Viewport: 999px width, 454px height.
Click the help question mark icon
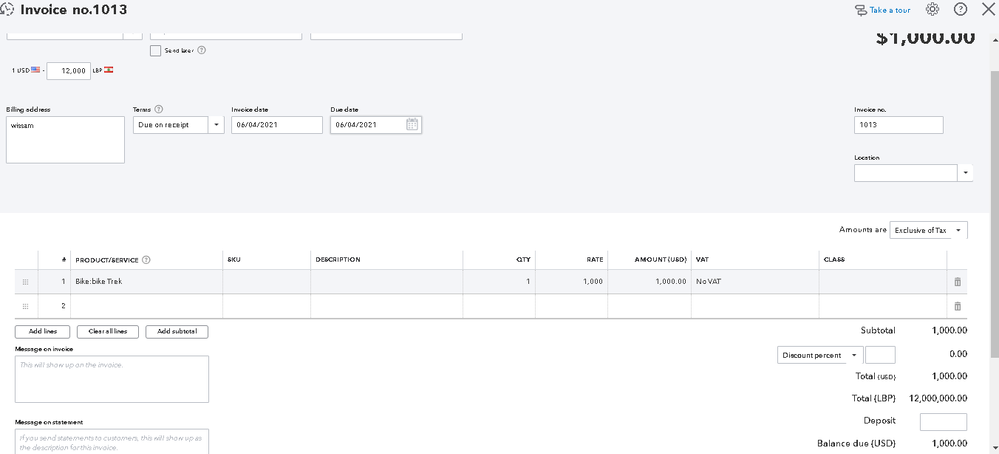pos(960,10)
